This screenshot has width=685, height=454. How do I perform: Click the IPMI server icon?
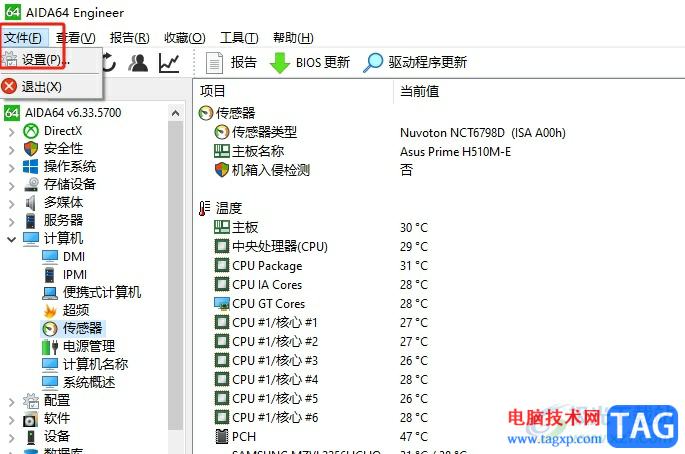tap(50, 274)
